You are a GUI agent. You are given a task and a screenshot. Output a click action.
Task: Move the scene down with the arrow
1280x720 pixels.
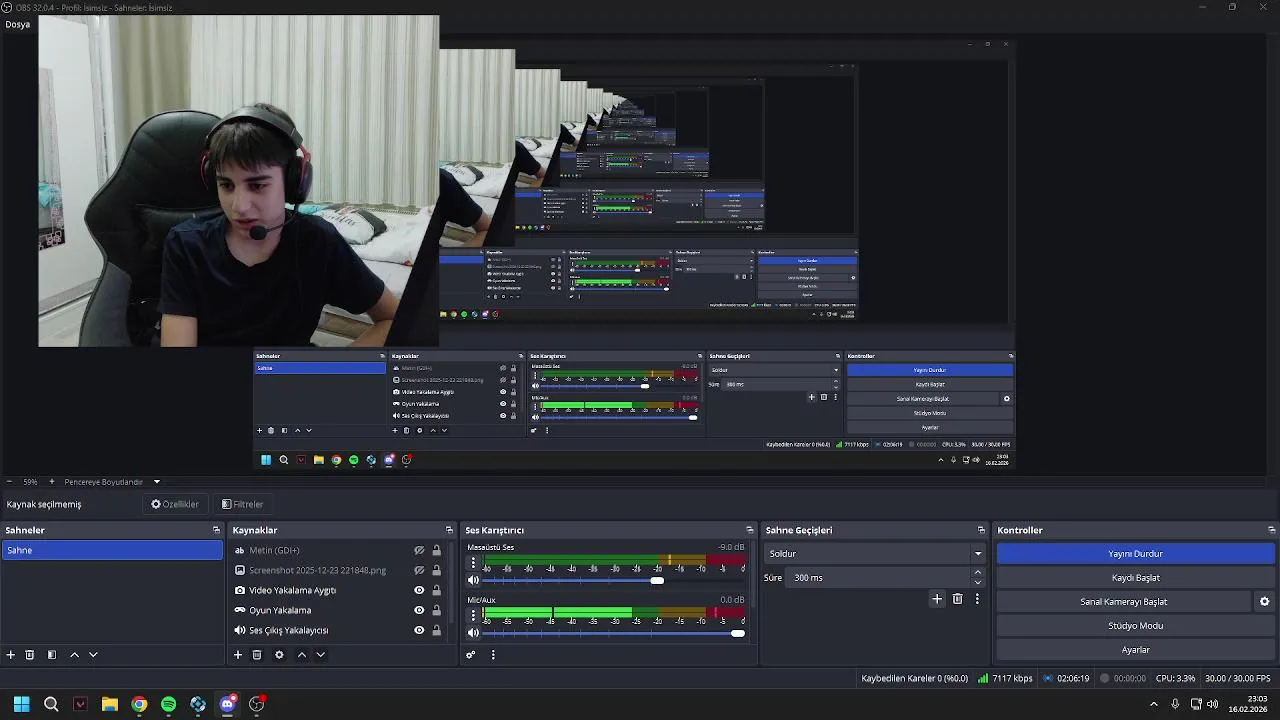(93, 655)
